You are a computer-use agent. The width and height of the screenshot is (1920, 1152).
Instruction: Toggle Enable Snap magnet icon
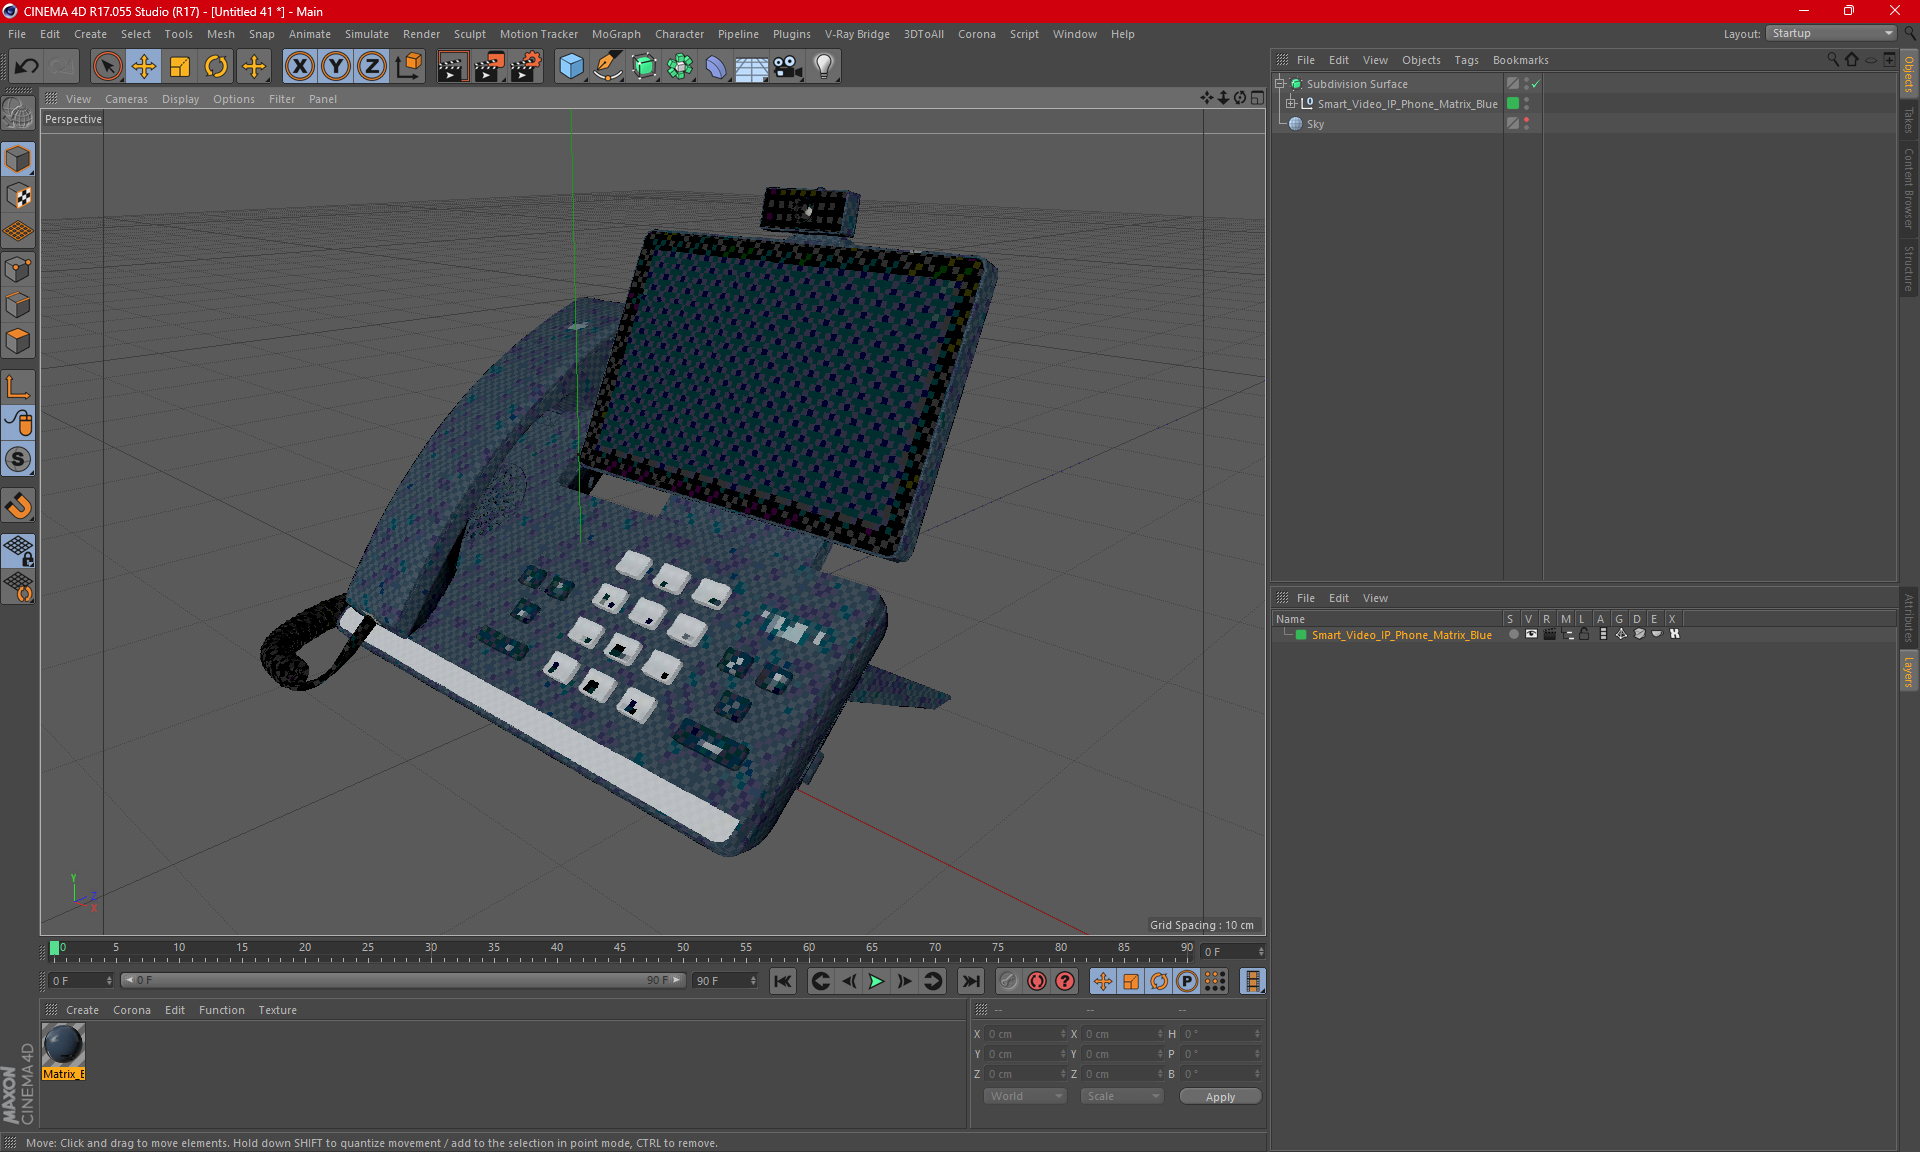click(x=18, y=506)
